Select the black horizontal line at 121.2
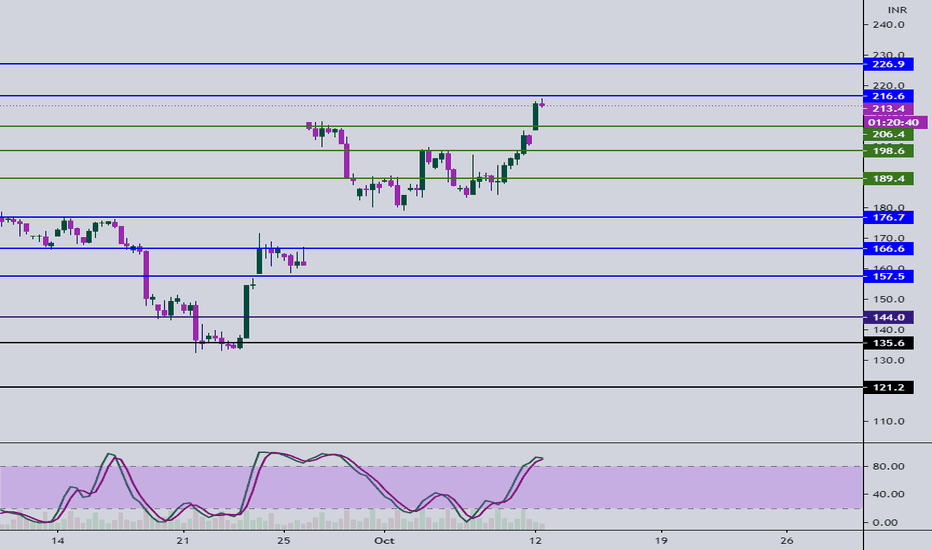932x550 pixels. coord(431,387)
